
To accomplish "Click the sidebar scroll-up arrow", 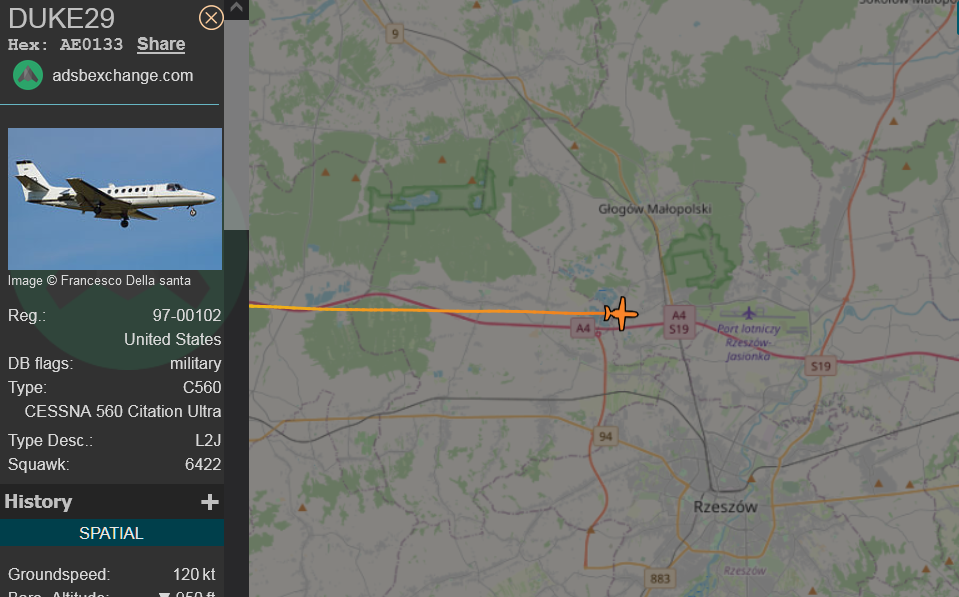I will tap(237, 9).
